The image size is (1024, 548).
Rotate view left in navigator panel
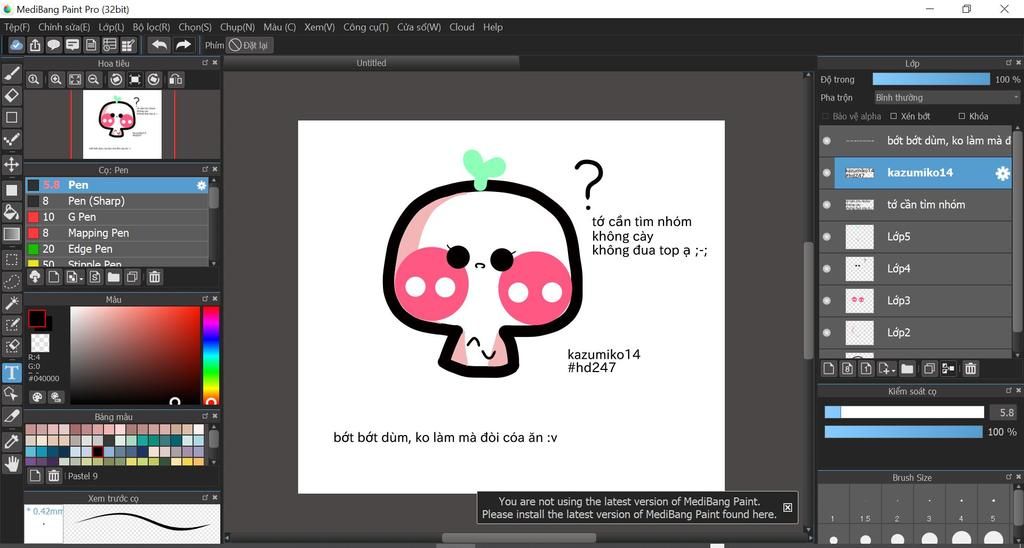116,80
